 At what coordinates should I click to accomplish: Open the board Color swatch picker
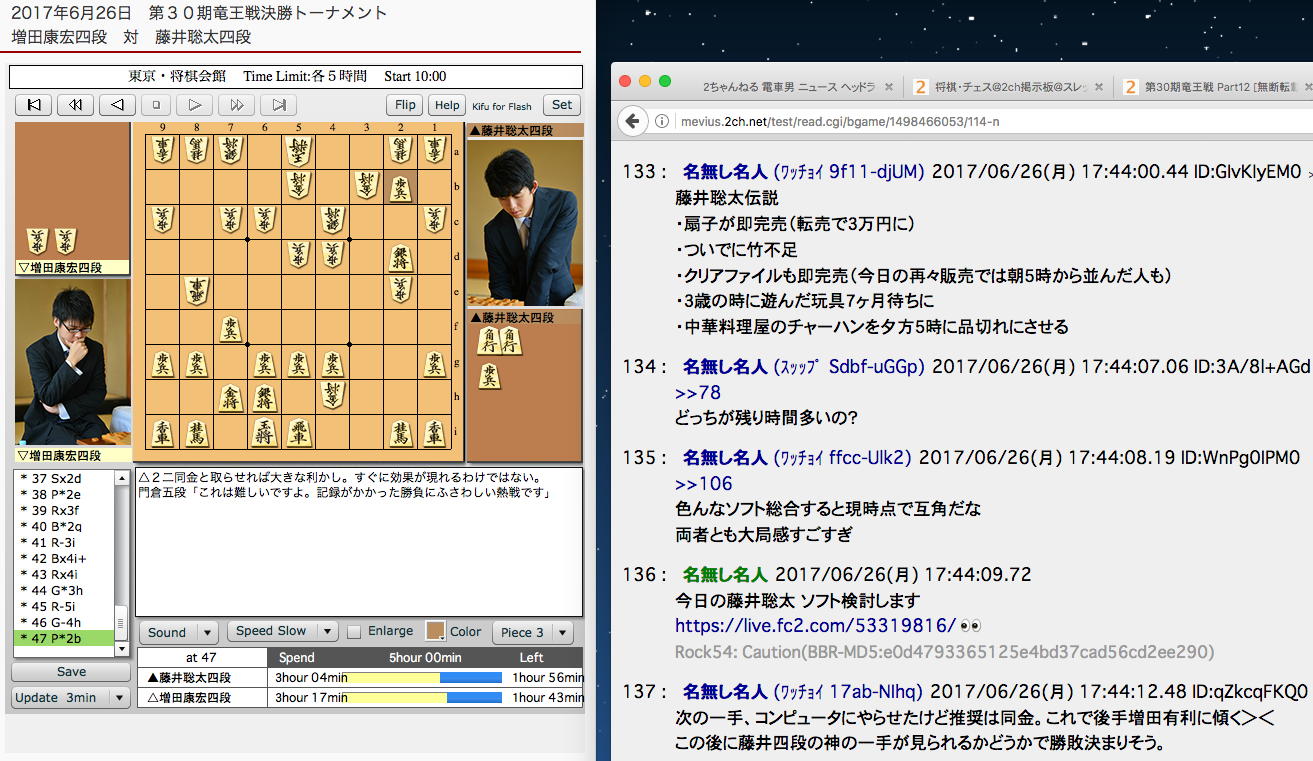(x=435, y=632)
